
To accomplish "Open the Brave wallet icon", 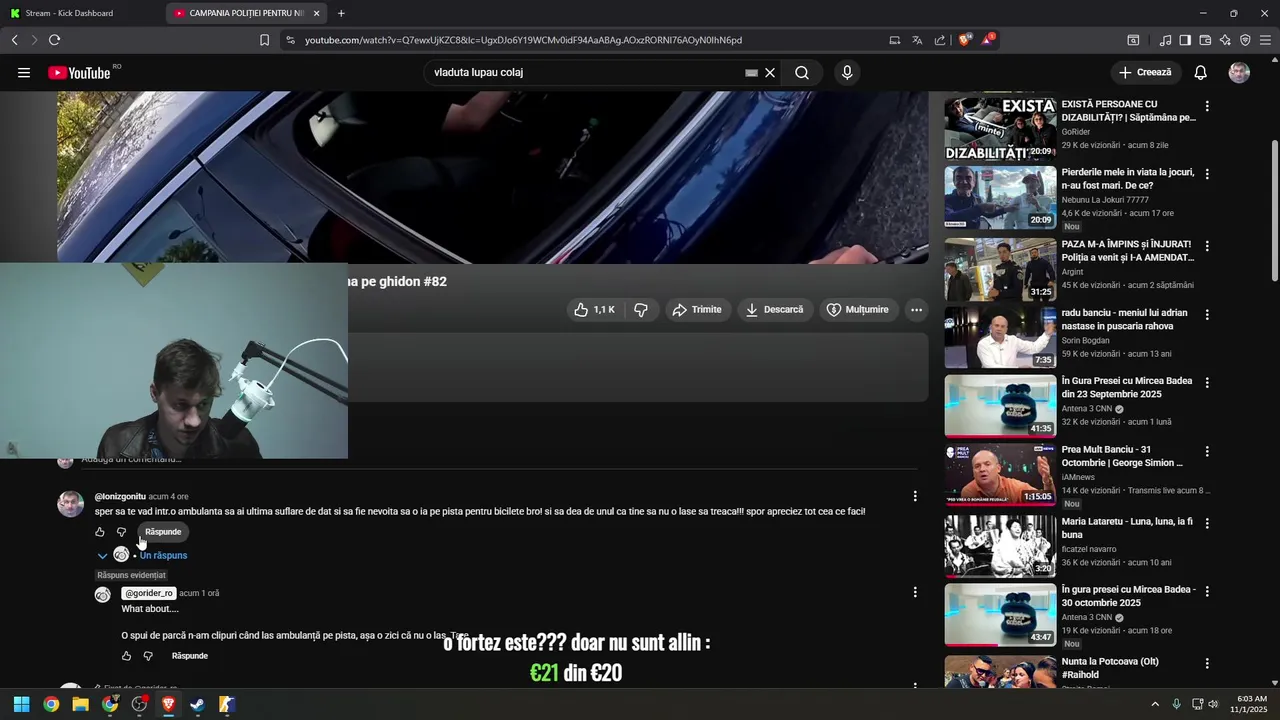I will pyautogui.click(x=1205, y=40).
